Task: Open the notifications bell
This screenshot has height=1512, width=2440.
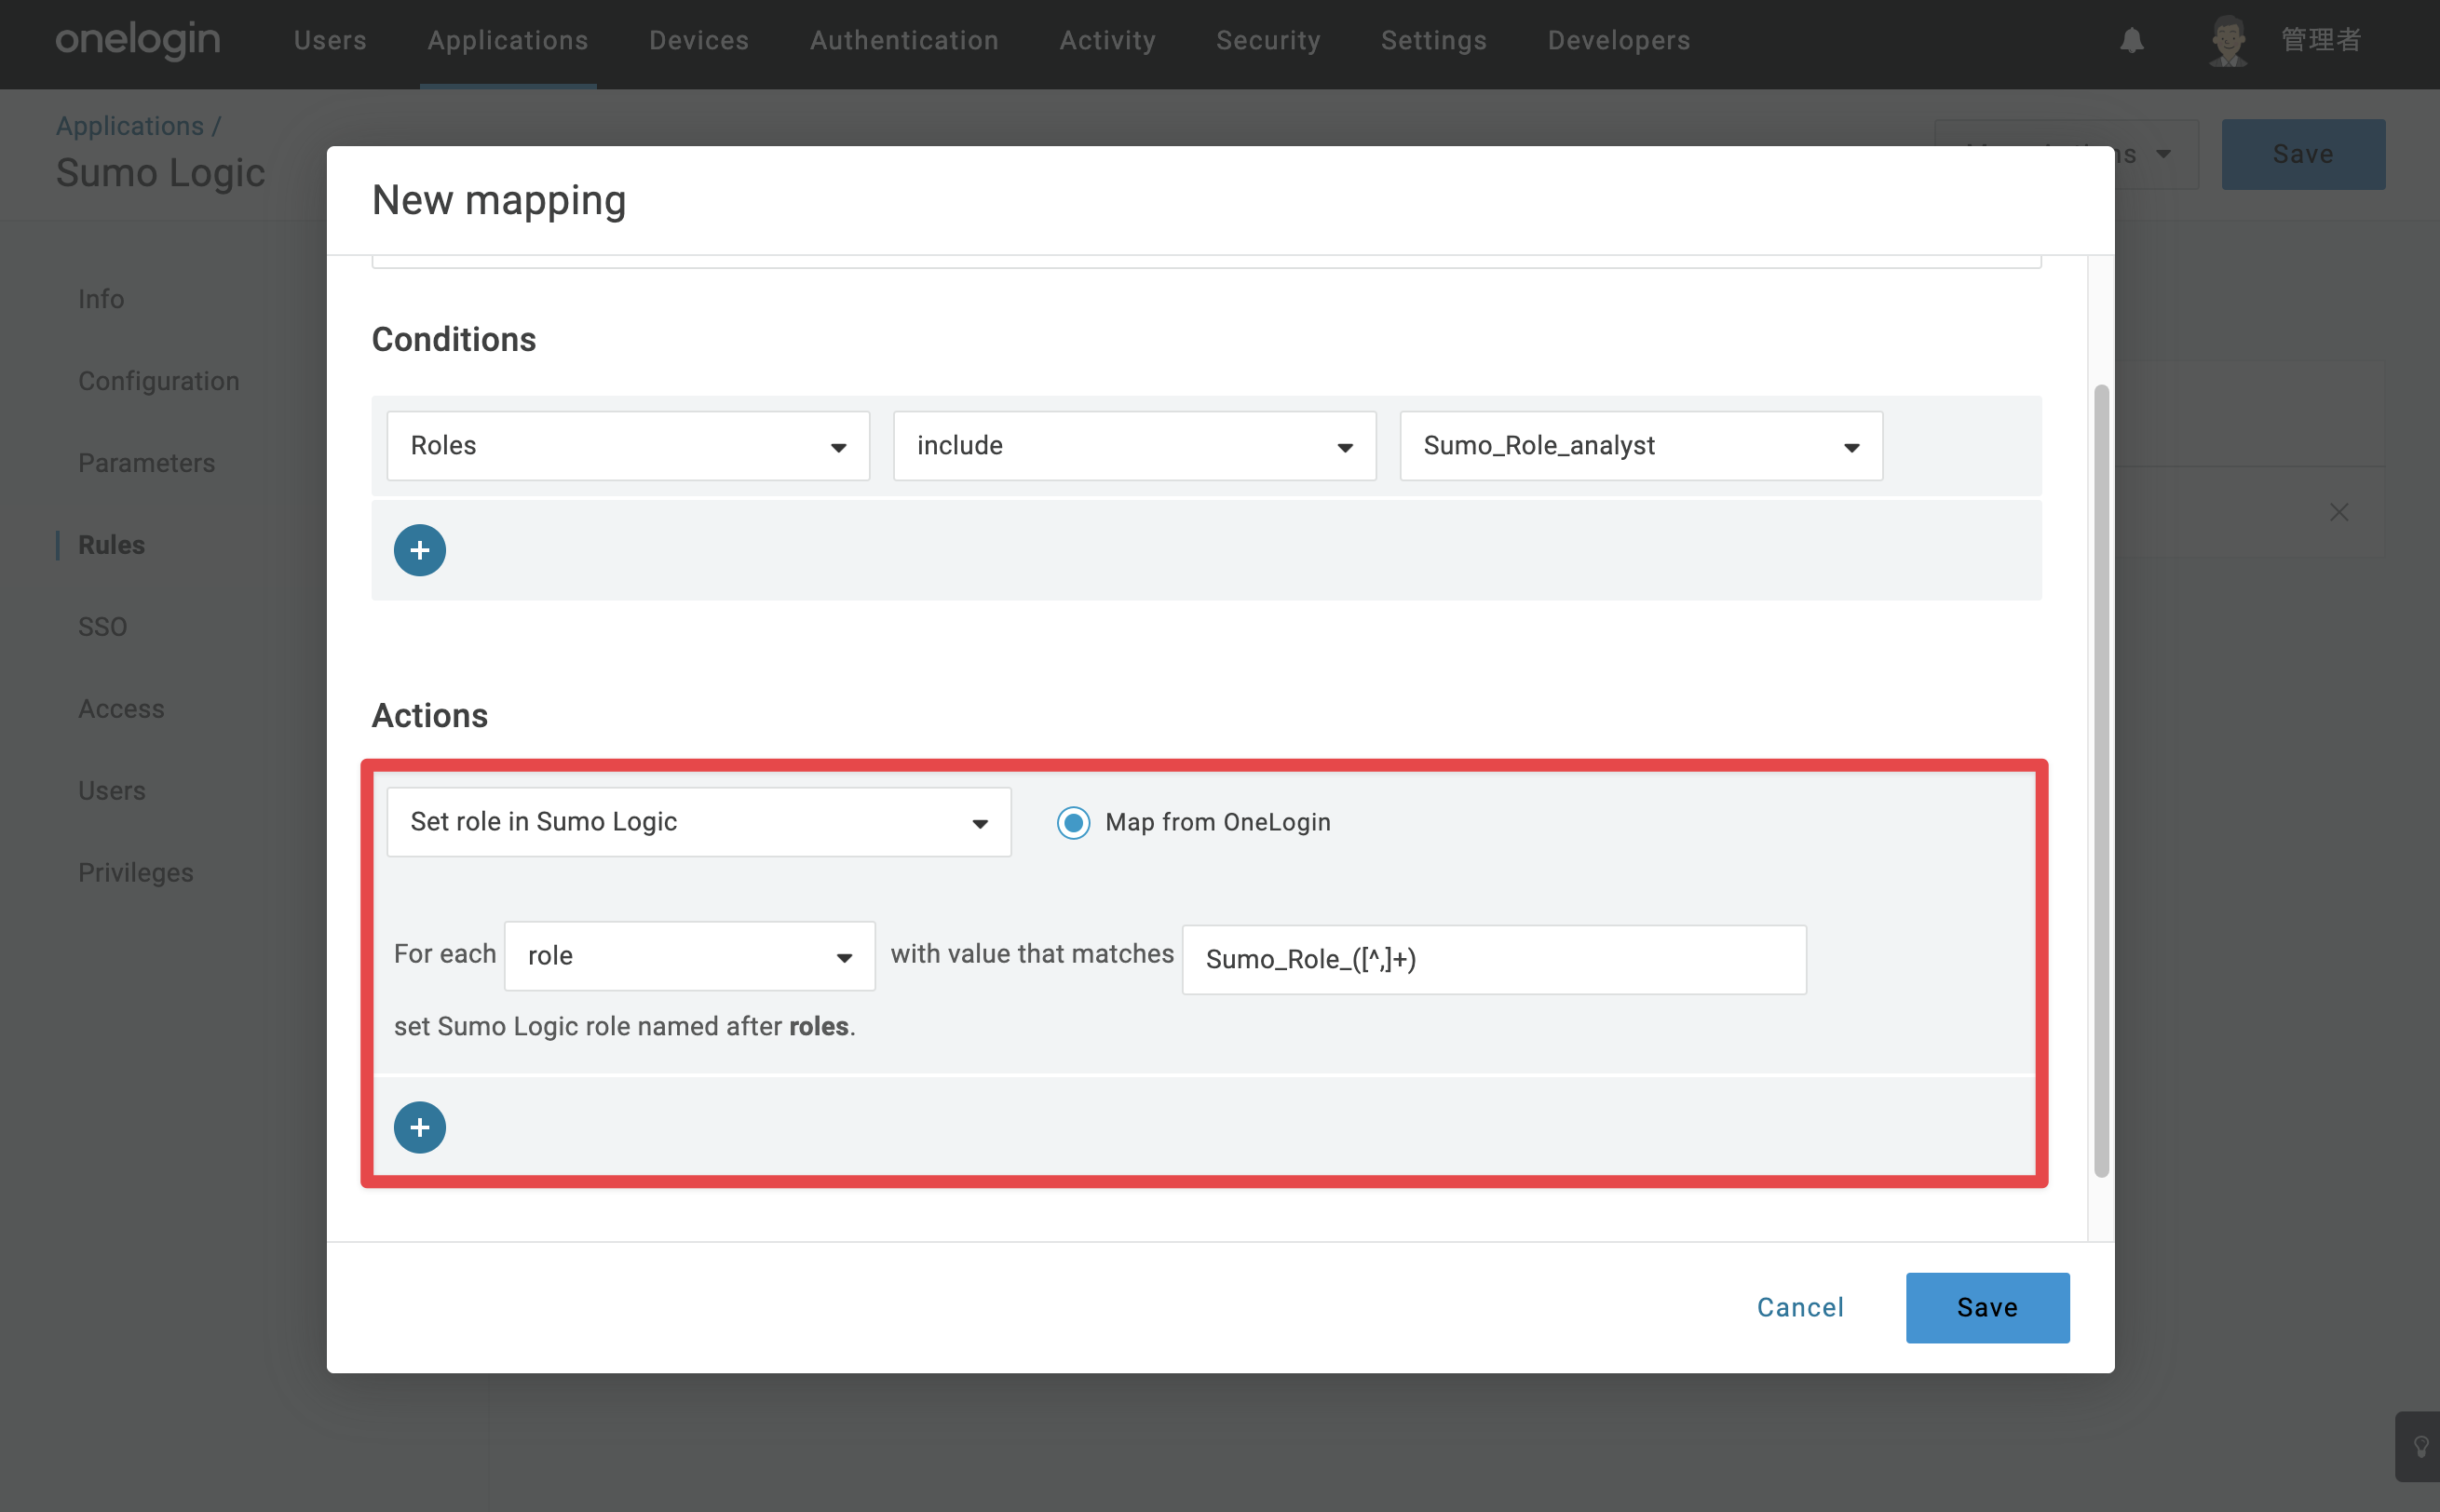Action: (x=2132, y=41)
